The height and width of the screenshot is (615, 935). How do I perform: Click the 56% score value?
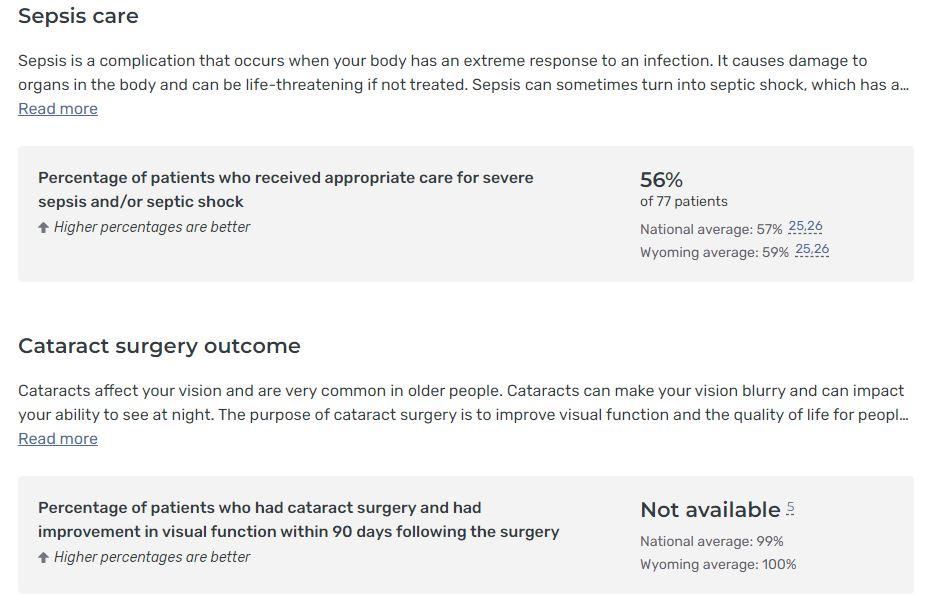[x=661, y=180]
